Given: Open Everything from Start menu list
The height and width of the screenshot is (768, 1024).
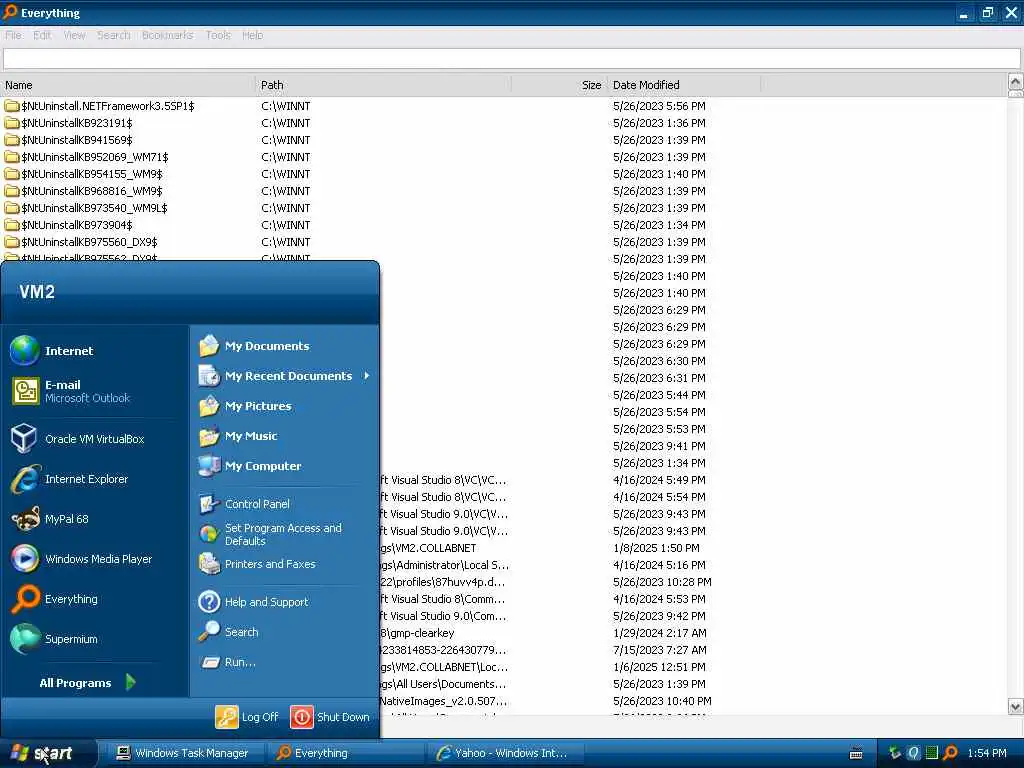Looking at the screenshot, I should coord(54,599).
